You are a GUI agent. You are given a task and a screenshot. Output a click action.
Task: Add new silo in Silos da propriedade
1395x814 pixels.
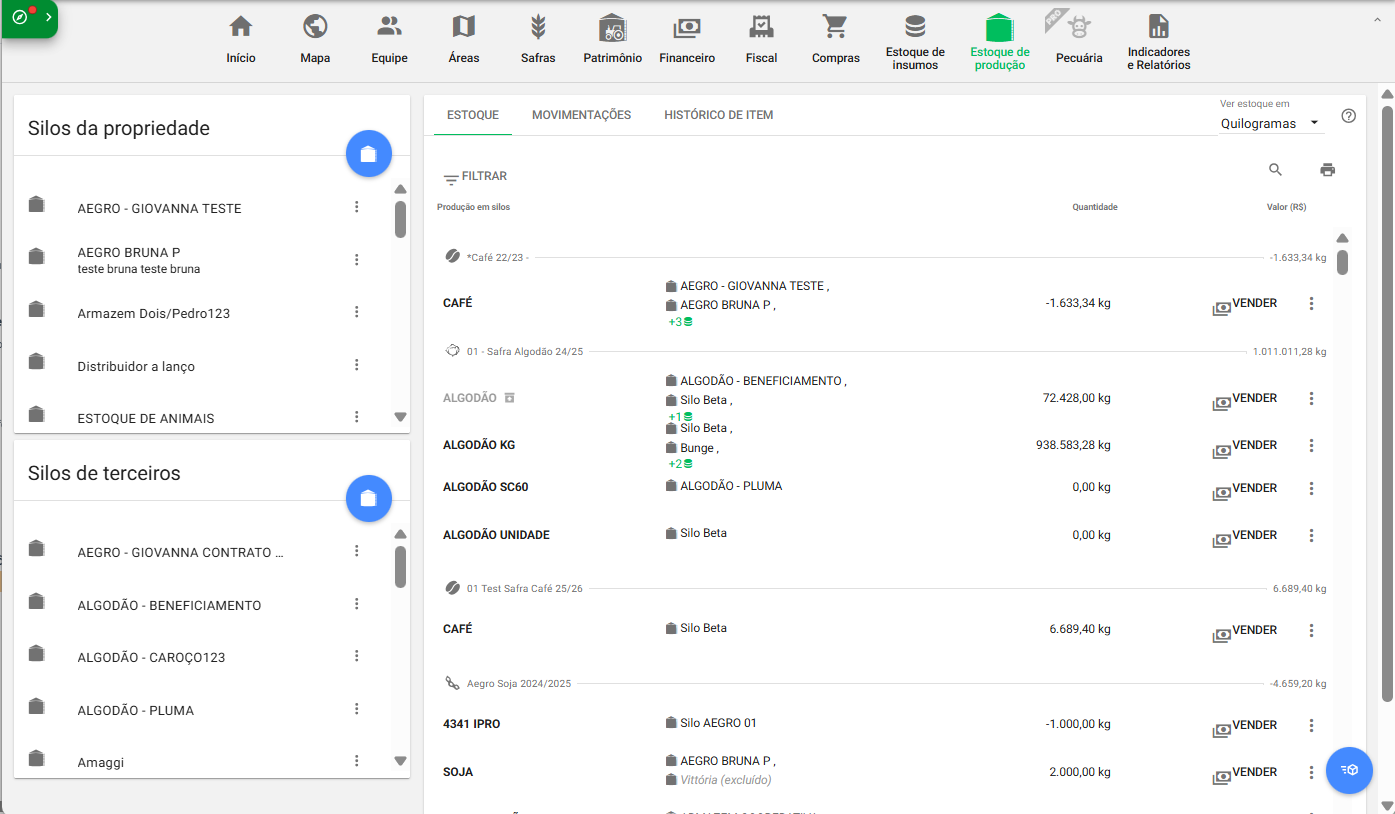pos(368,154)
